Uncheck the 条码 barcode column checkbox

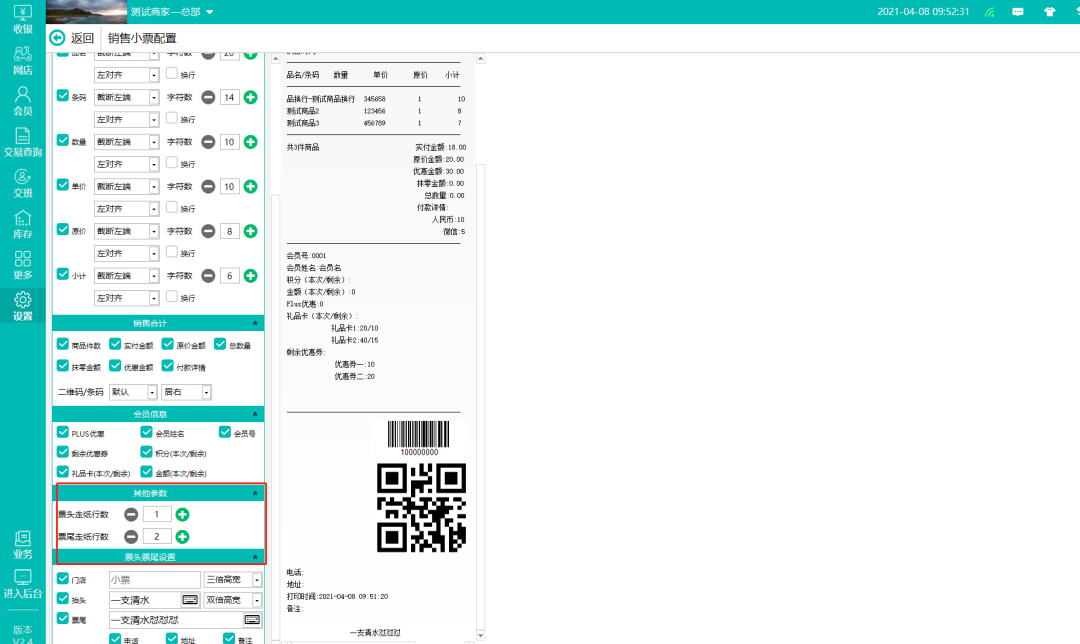(63, 97)
